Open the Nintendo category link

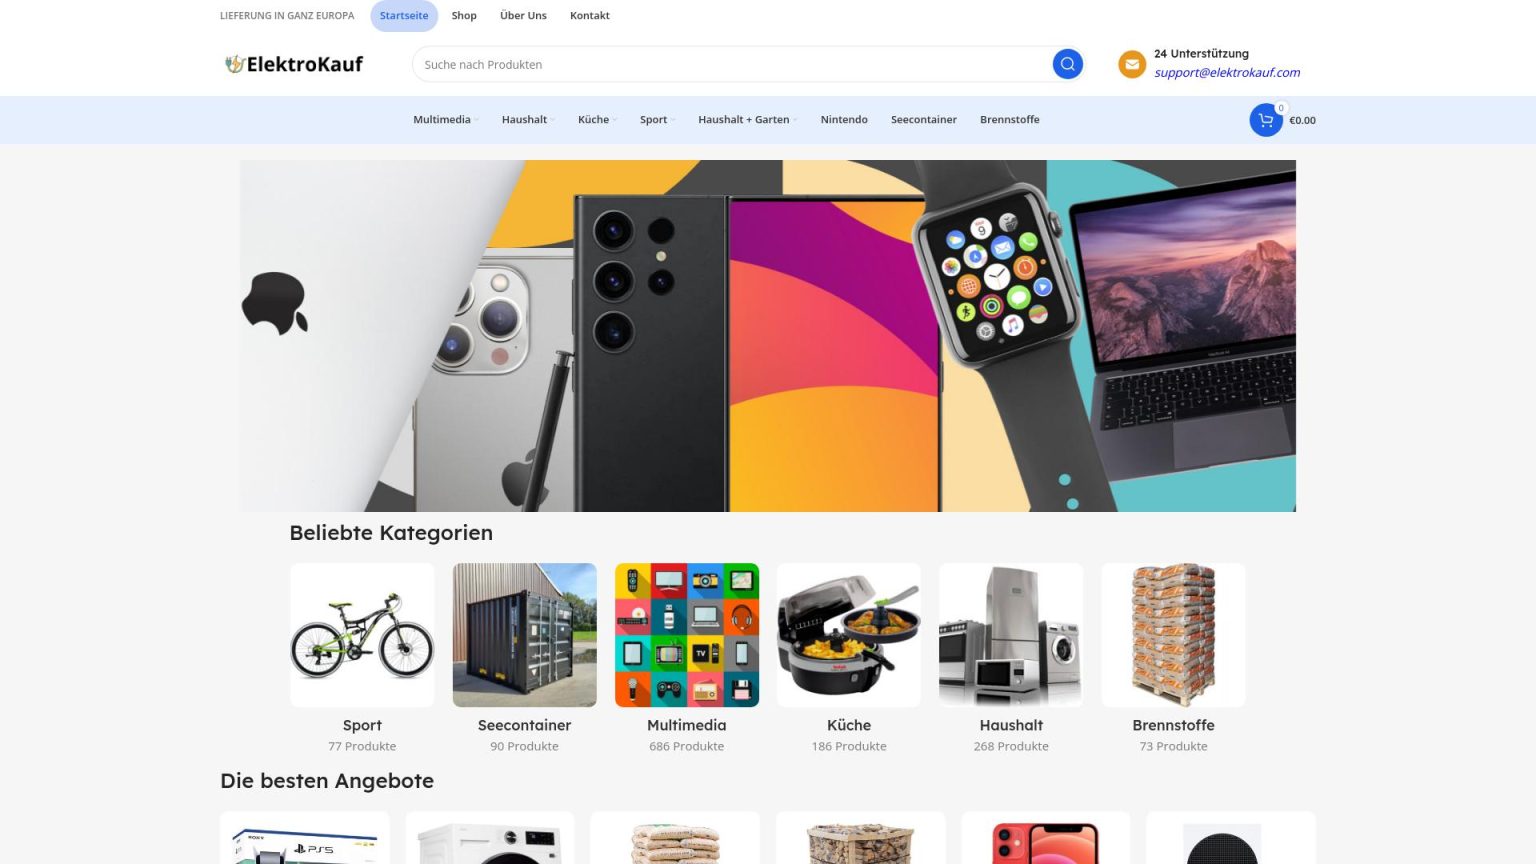click(844, 120)
